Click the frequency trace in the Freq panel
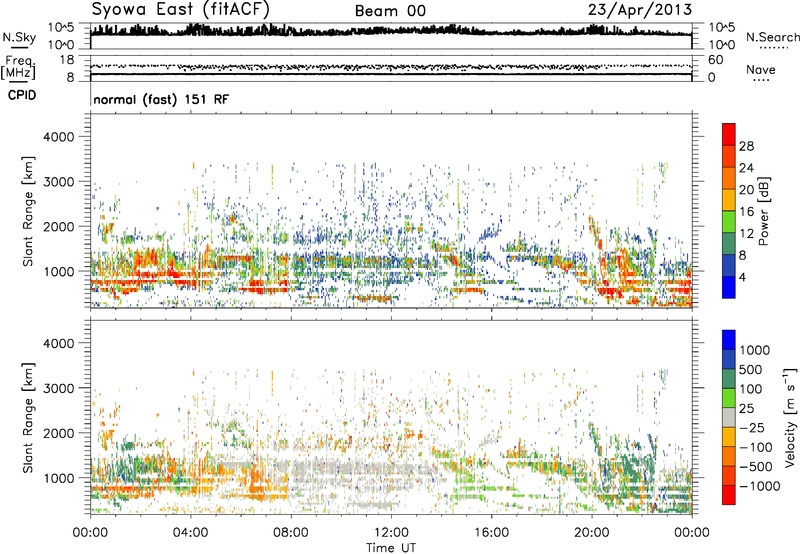800x554 pixels. tap(391, 74)
